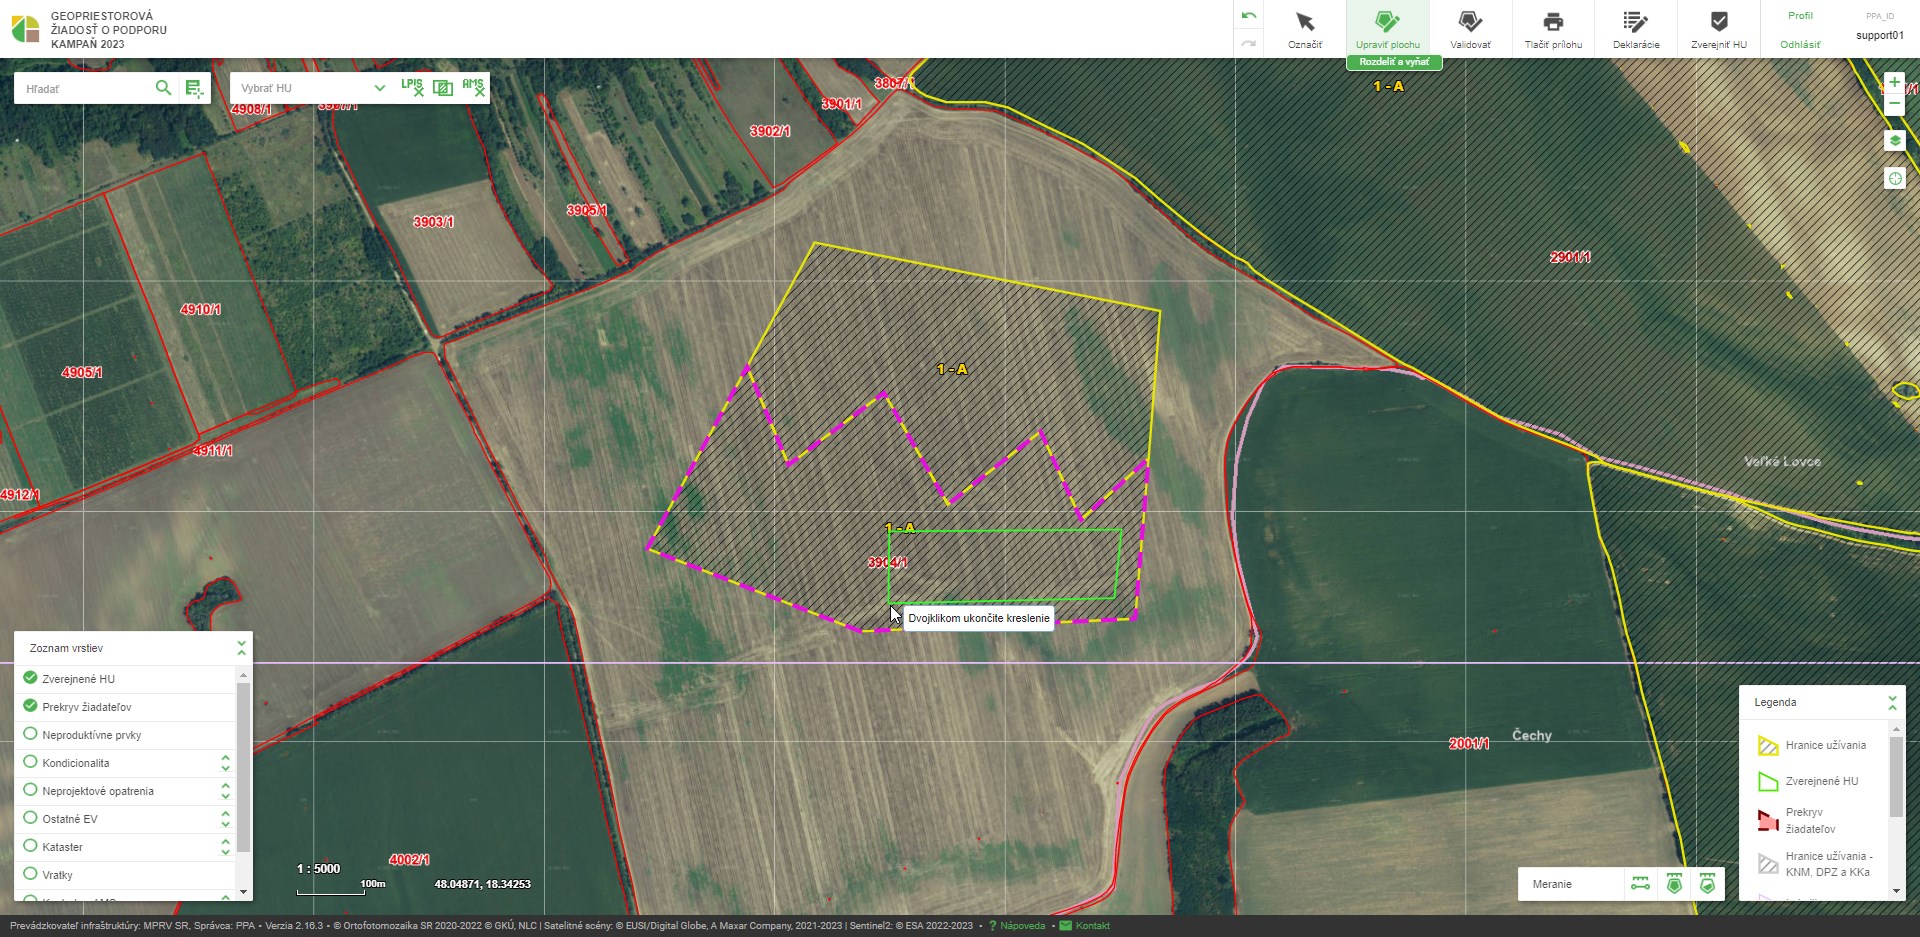Screen dimensions: 1920x937
Task: Collapse the Legenda panel
Action: [x=1892, y=702]
